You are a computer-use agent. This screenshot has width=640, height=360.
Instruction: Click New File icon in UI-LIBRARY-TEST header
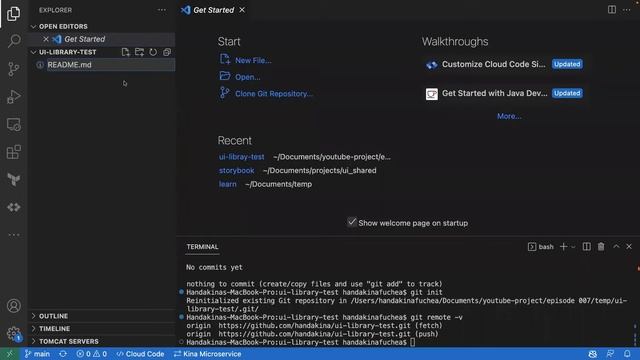click(126, 52)
